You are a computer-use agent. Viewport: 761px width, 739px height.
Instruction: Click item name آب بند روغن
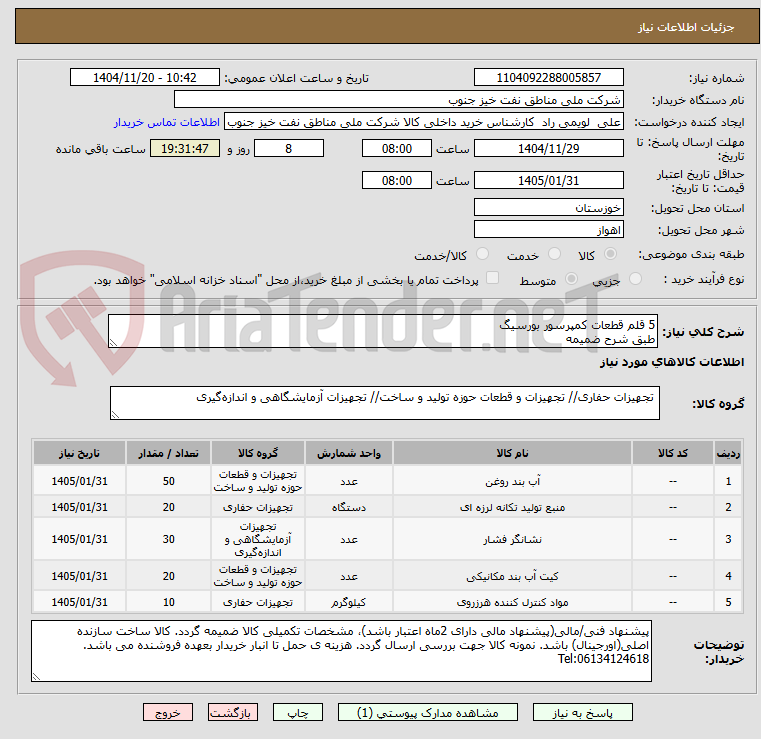click(512, 481)
